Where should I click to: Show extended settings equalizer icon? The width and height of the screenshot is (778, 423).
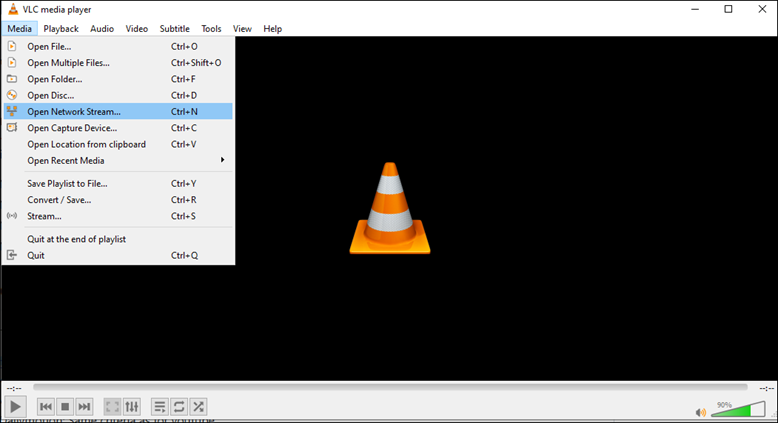coord(132,407)
